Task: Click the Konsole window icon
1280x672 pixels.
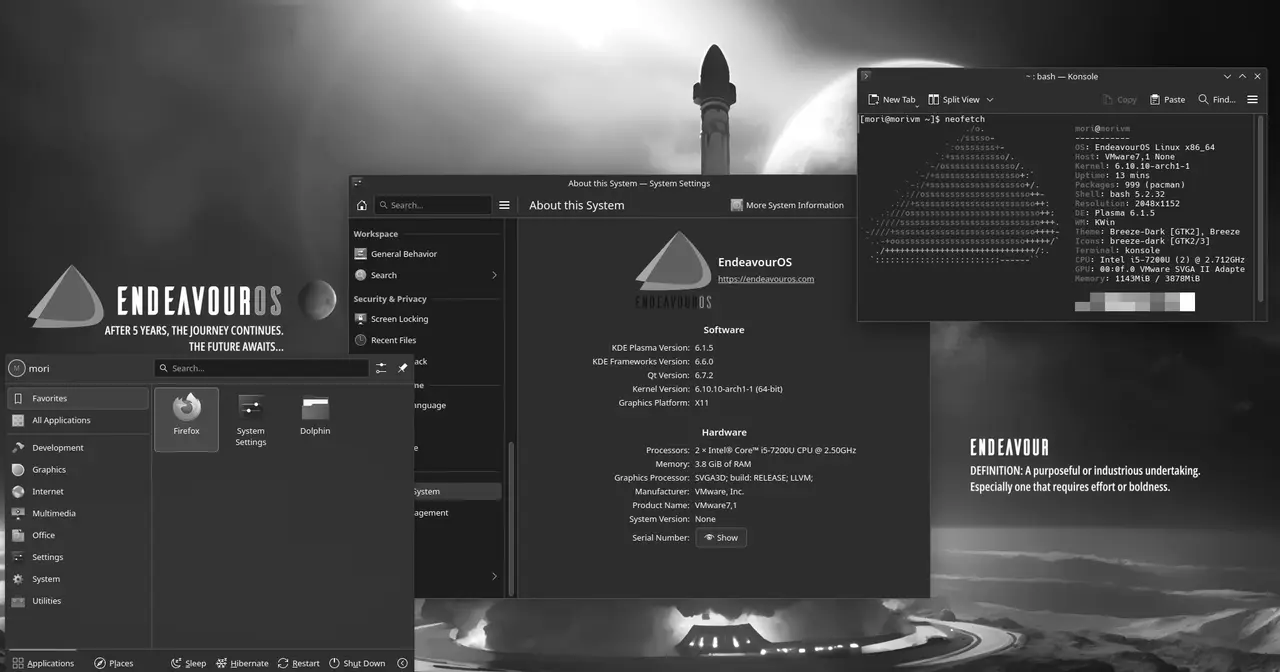Action: [866, 76]
